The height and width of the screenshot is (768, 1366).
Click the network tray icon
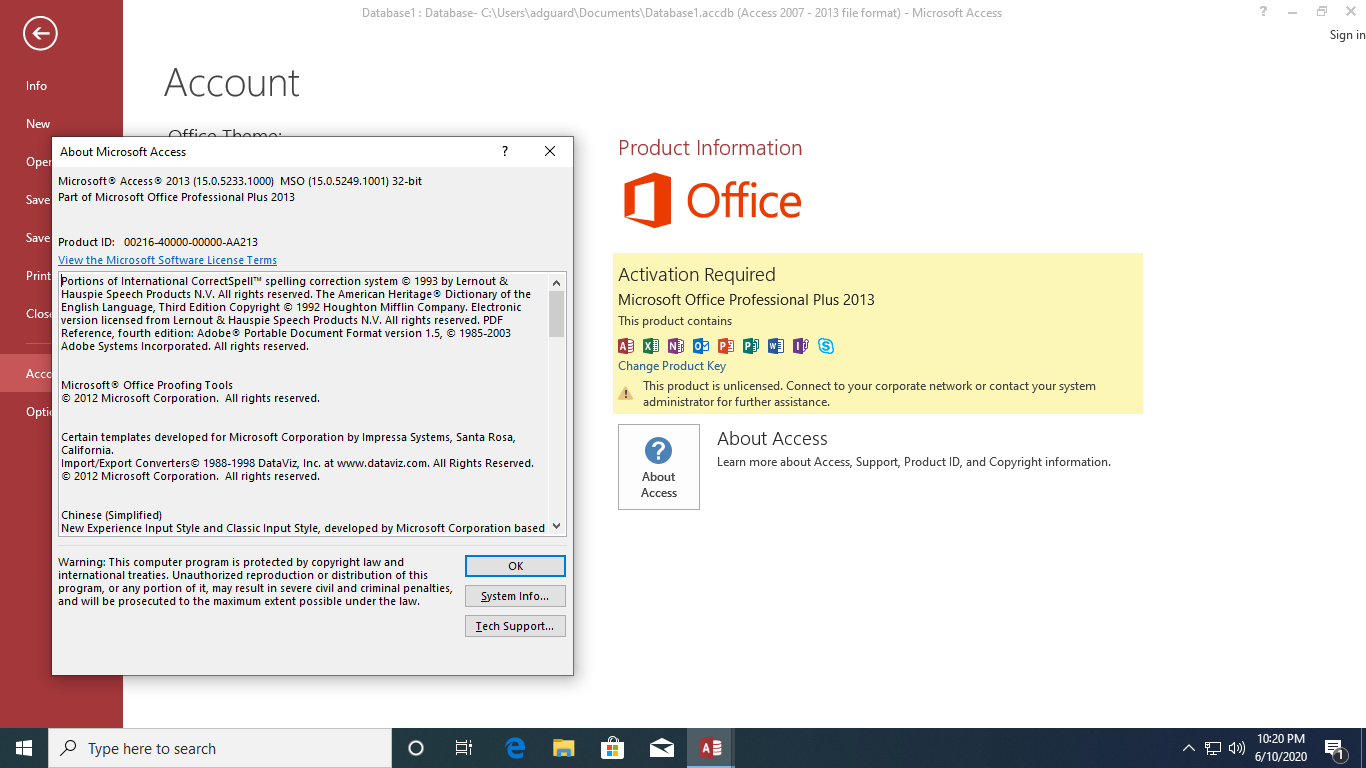1213,748
